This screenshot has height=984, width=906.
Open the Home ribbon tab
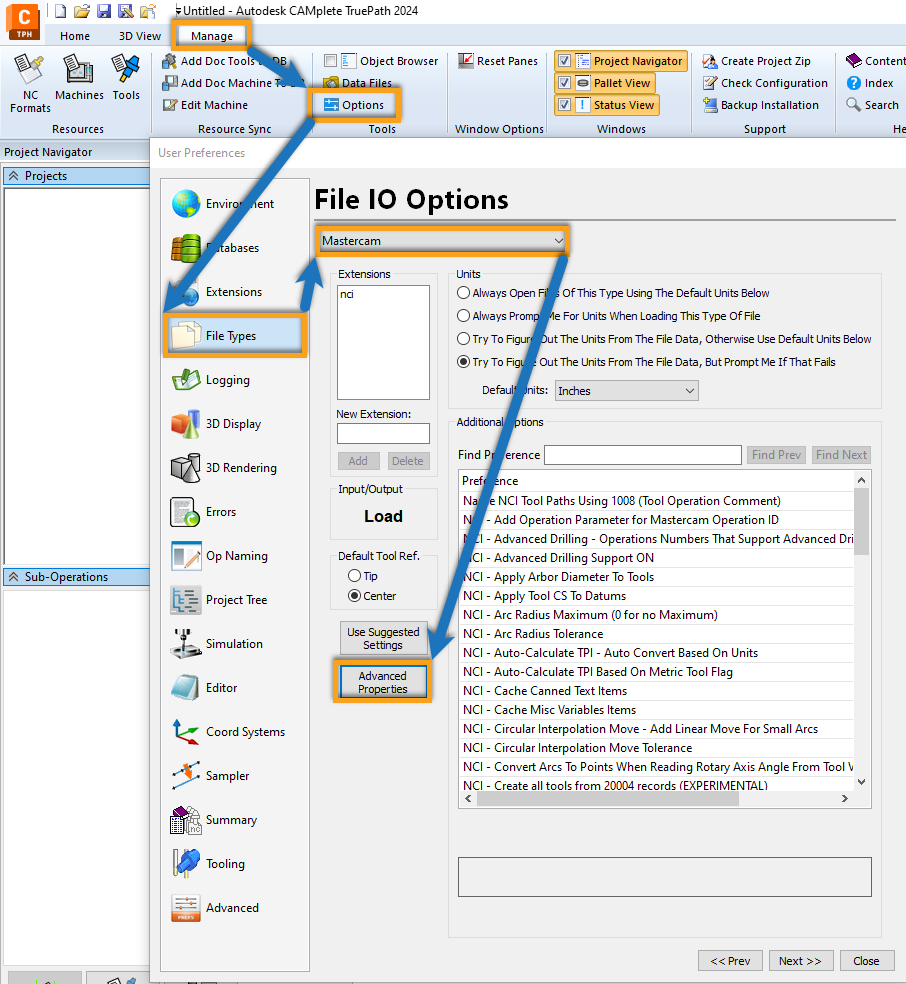click(75, 36)
